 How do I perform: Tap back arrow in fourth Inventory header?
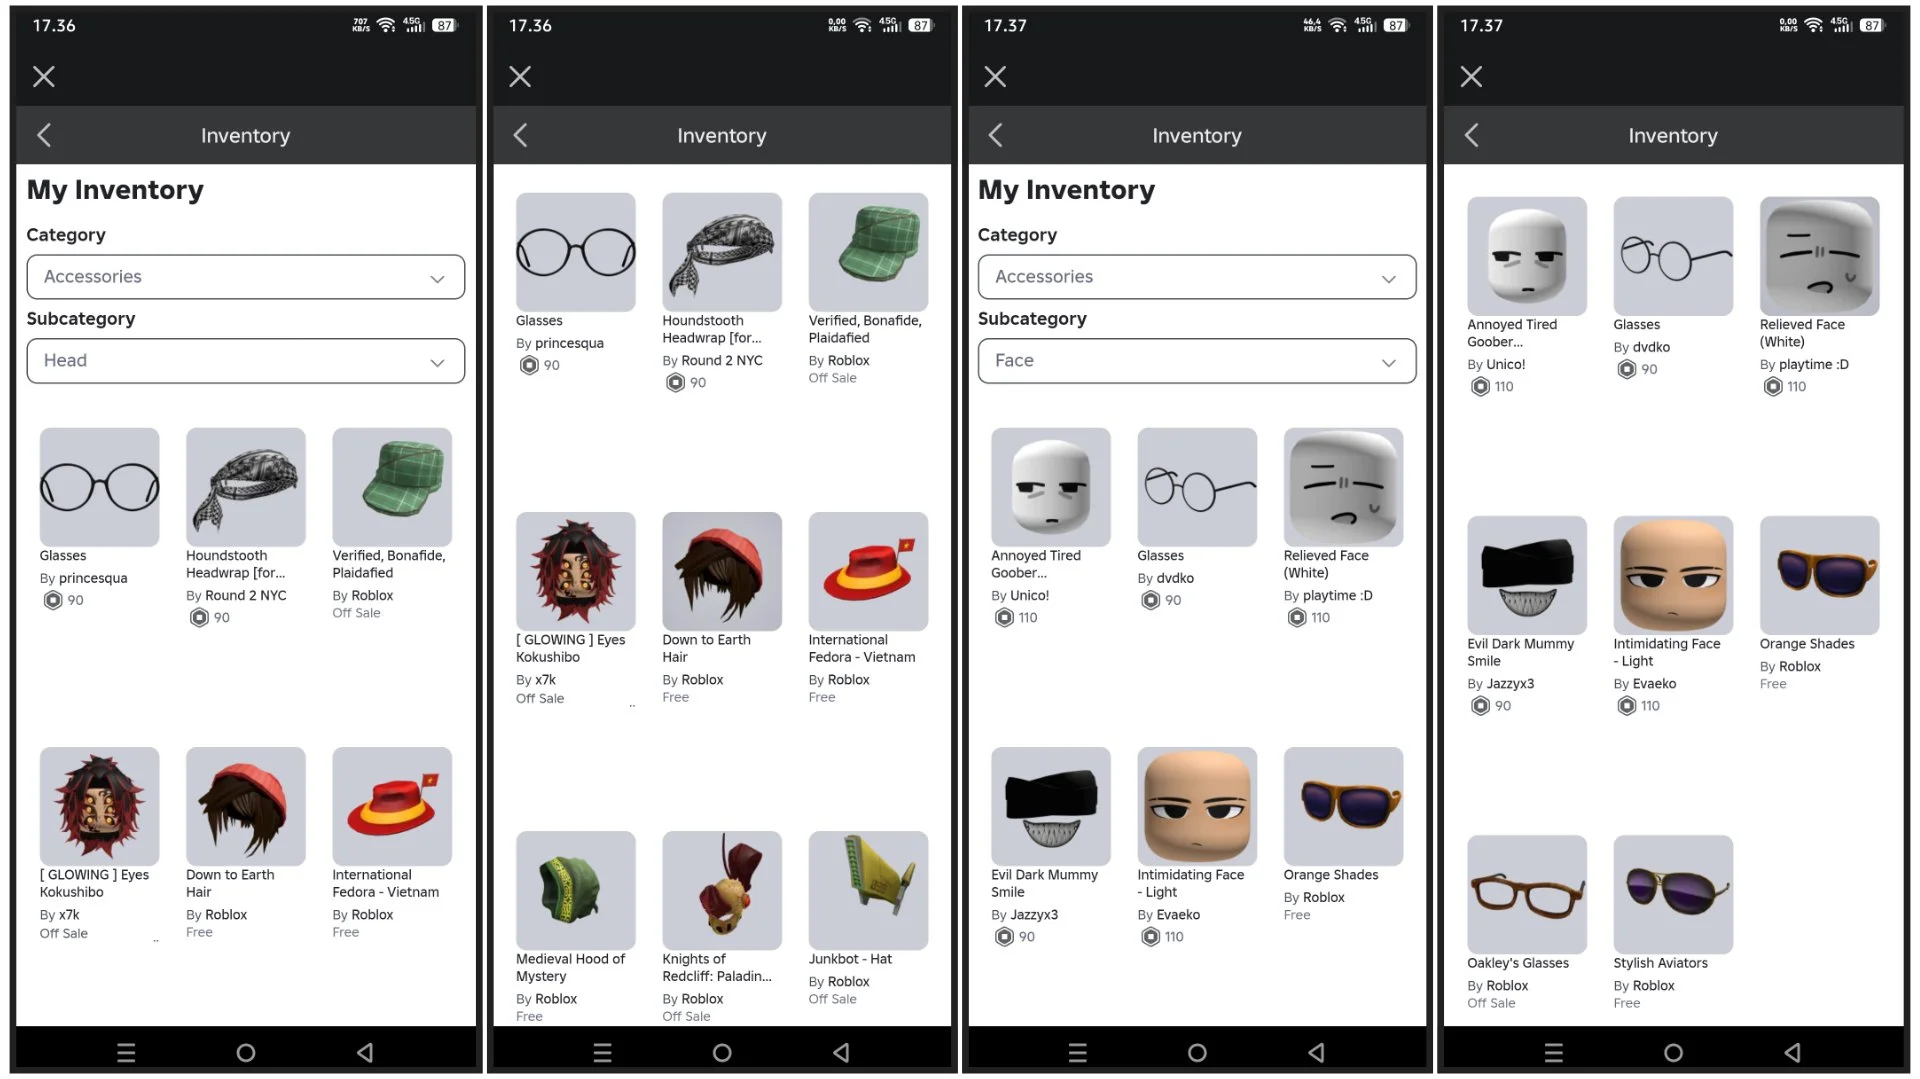1471,135
